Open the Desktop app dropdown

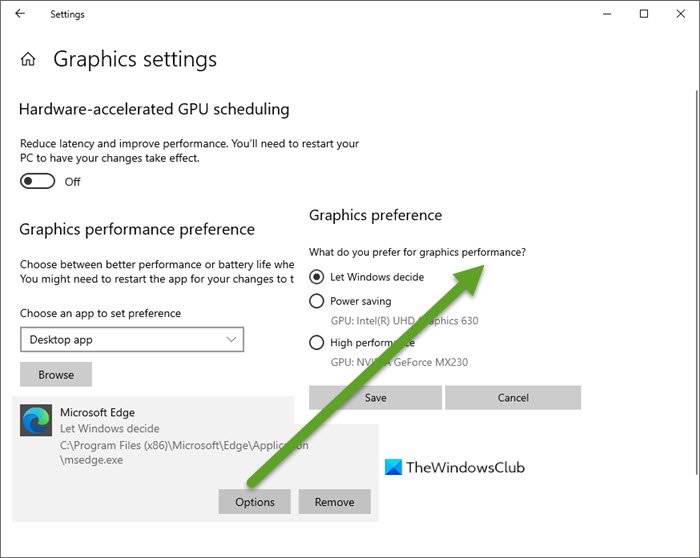[132, 340]
